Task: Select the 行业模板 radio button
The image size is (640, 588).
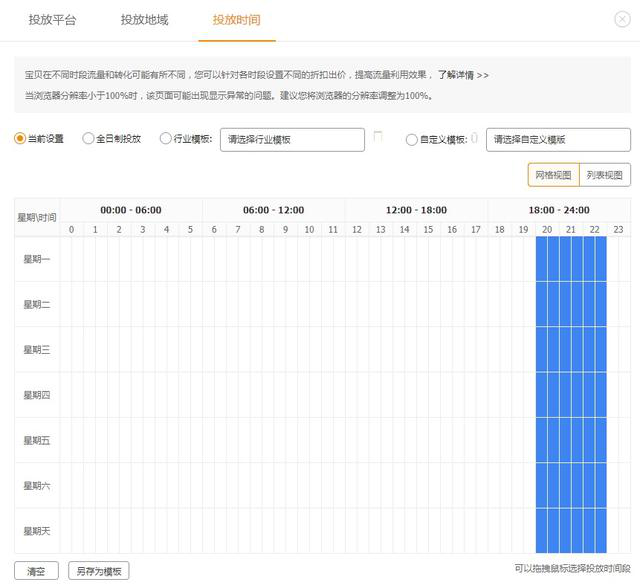Action: coord(165,138)
